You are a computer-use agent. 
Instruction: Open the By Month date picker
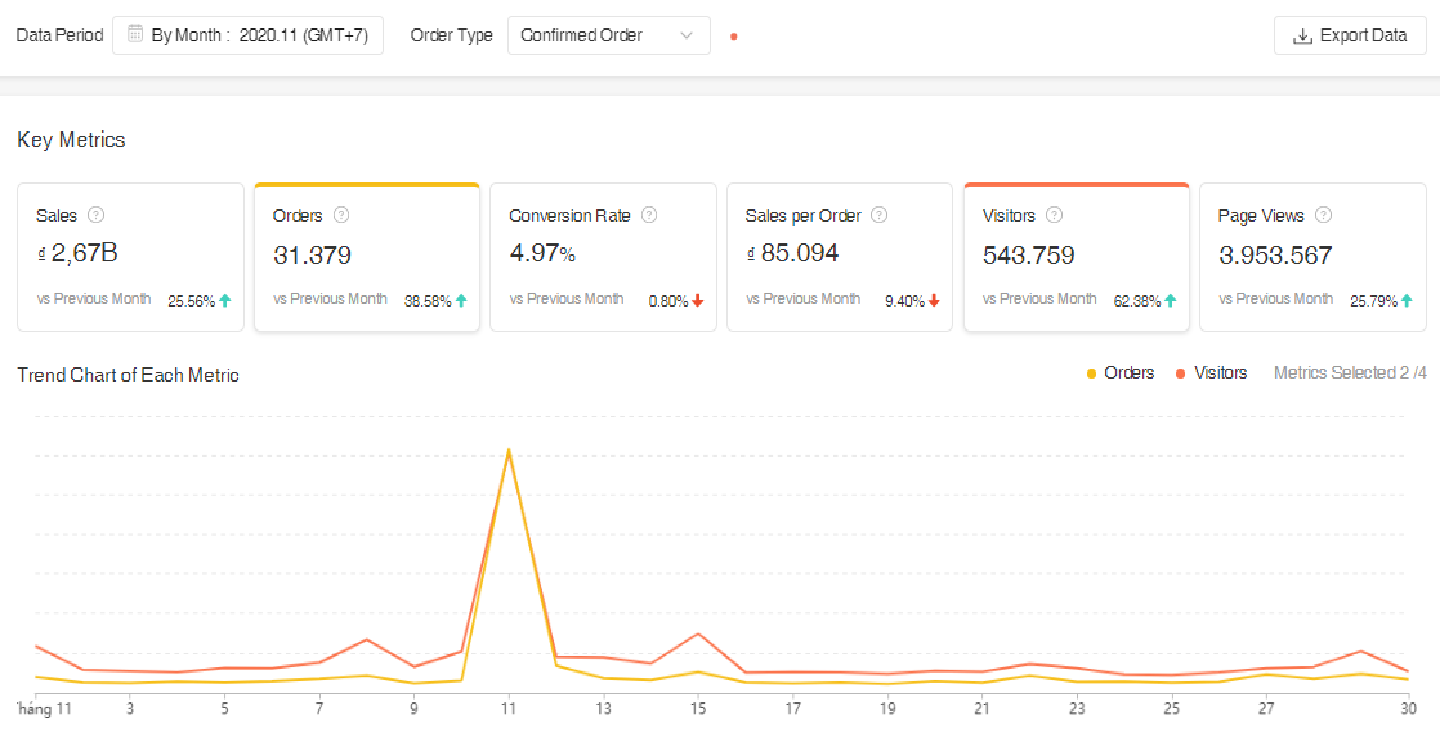(248, 35)
